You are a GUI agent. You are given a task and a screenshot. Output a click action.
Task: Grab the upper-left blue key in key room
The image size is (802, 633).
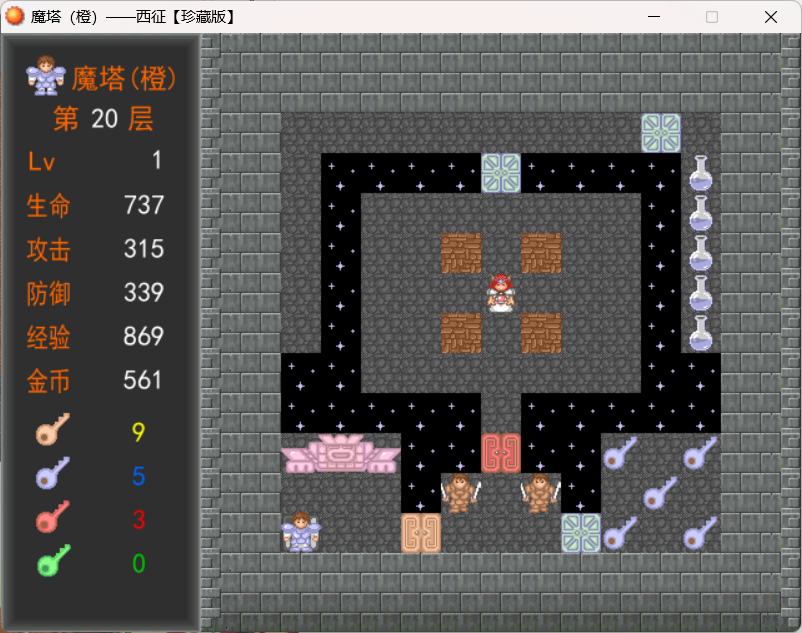(x=620, y=453)
